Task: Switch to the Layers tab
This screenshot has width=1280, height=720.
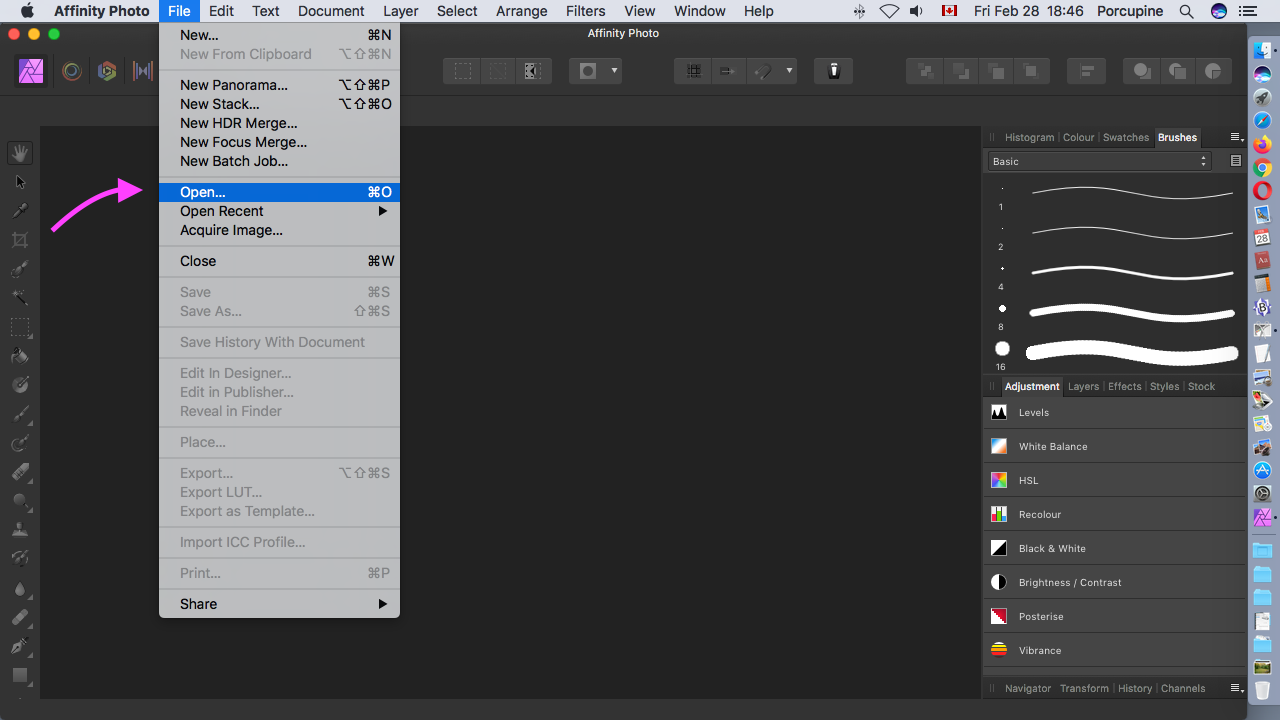Action: click(x=1083, y=386)
